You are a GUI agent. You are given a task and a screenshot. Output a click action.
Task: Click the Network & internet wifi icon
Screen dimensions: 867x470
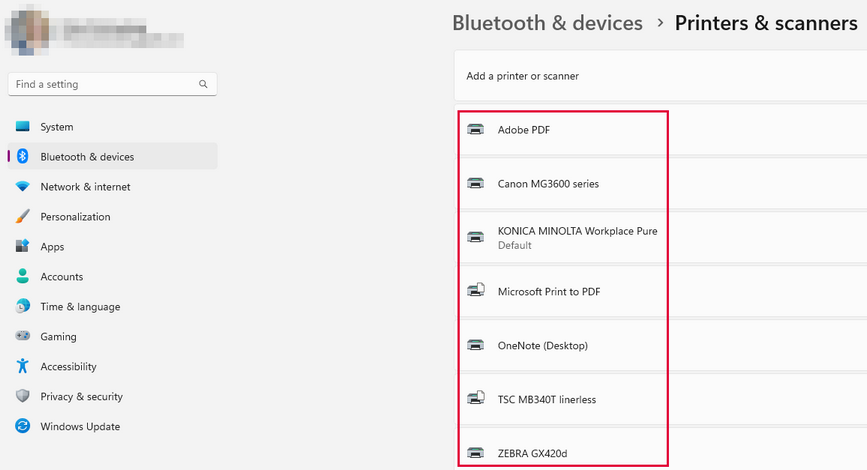pos(23,186)
